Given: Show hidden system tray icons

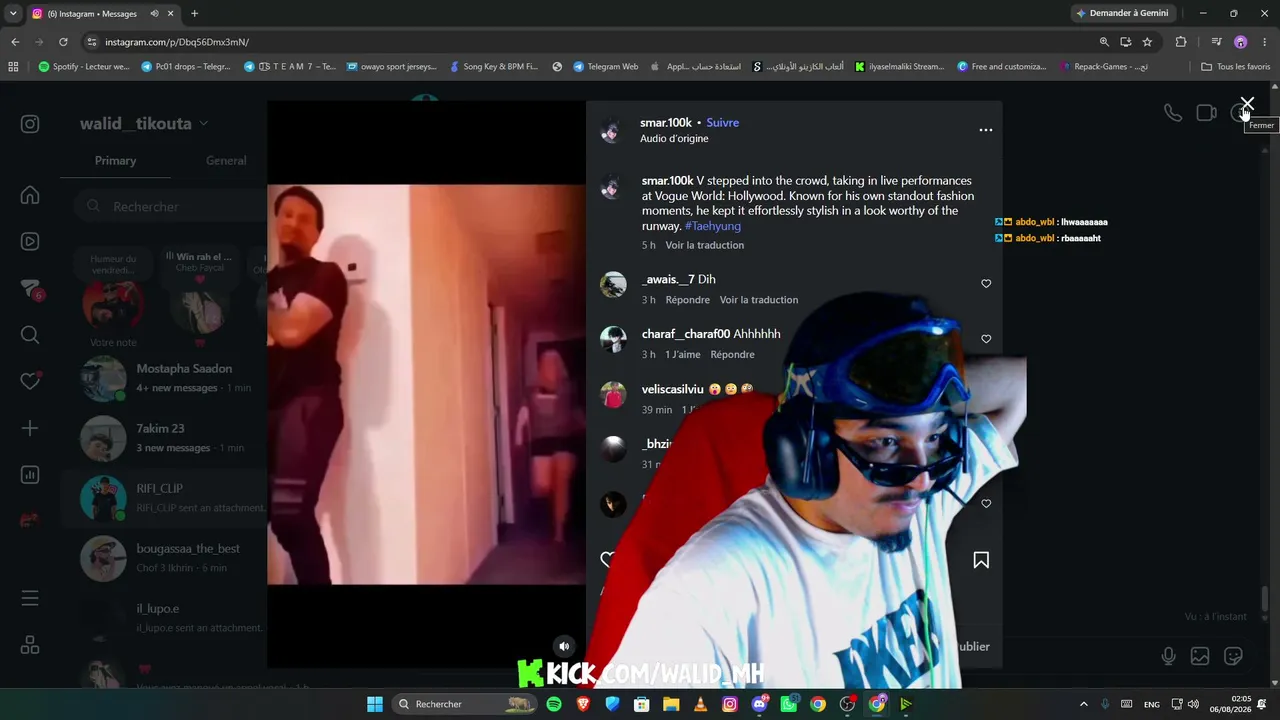Looking at the screenshot, I should (1083, 704).
